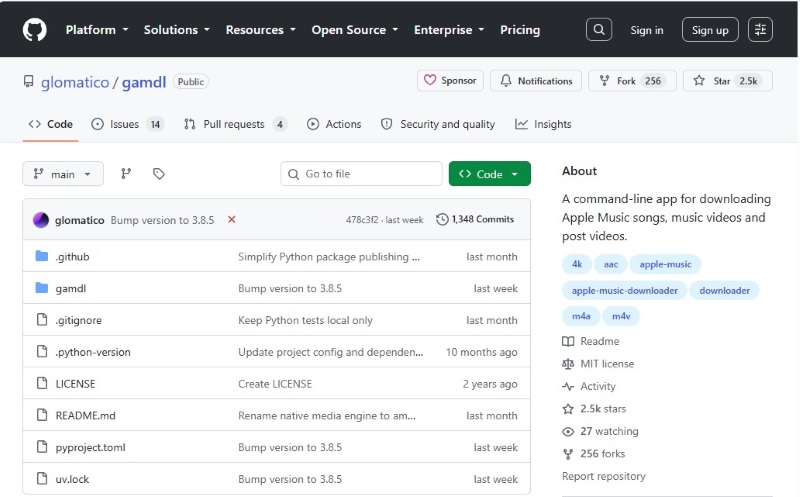Open the main branch selector
The width and height of the screenshot is (800, 497).
(x=63, y=174)
